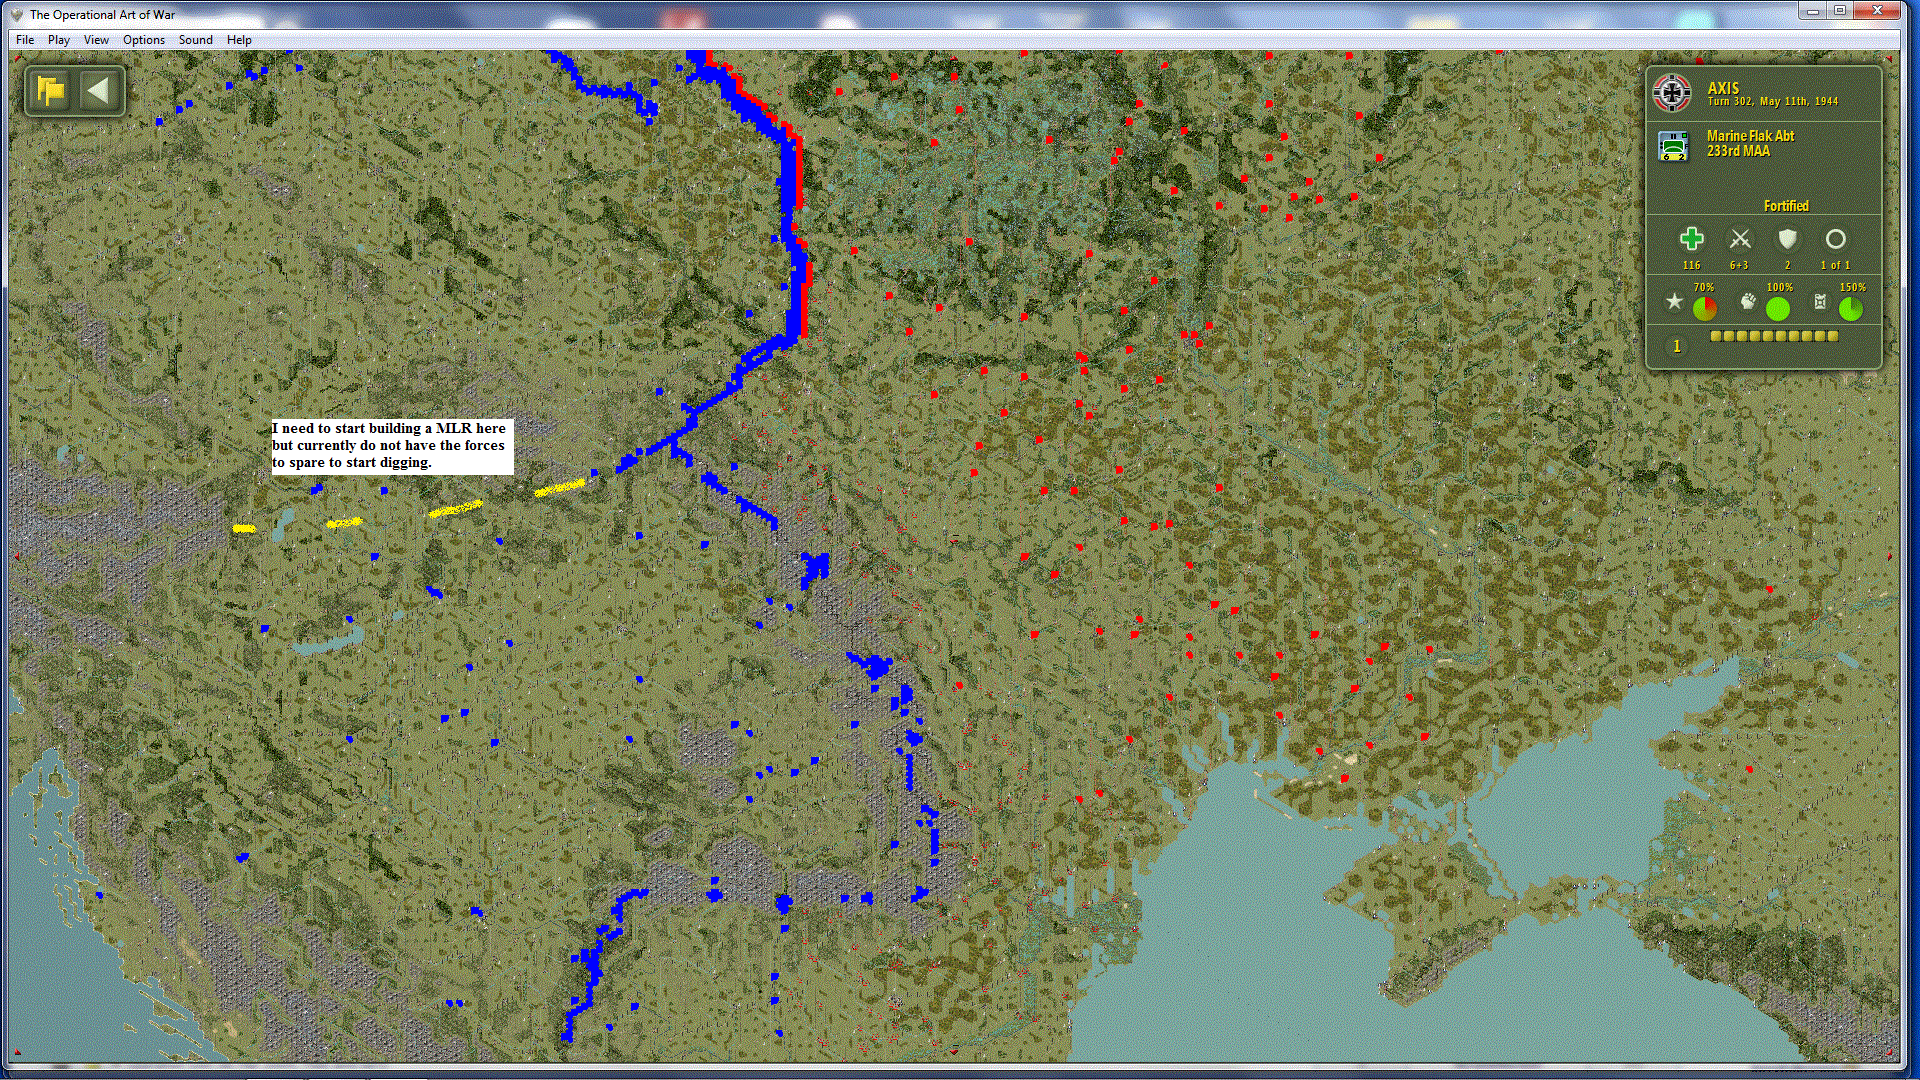Open the Play menu

59,40
